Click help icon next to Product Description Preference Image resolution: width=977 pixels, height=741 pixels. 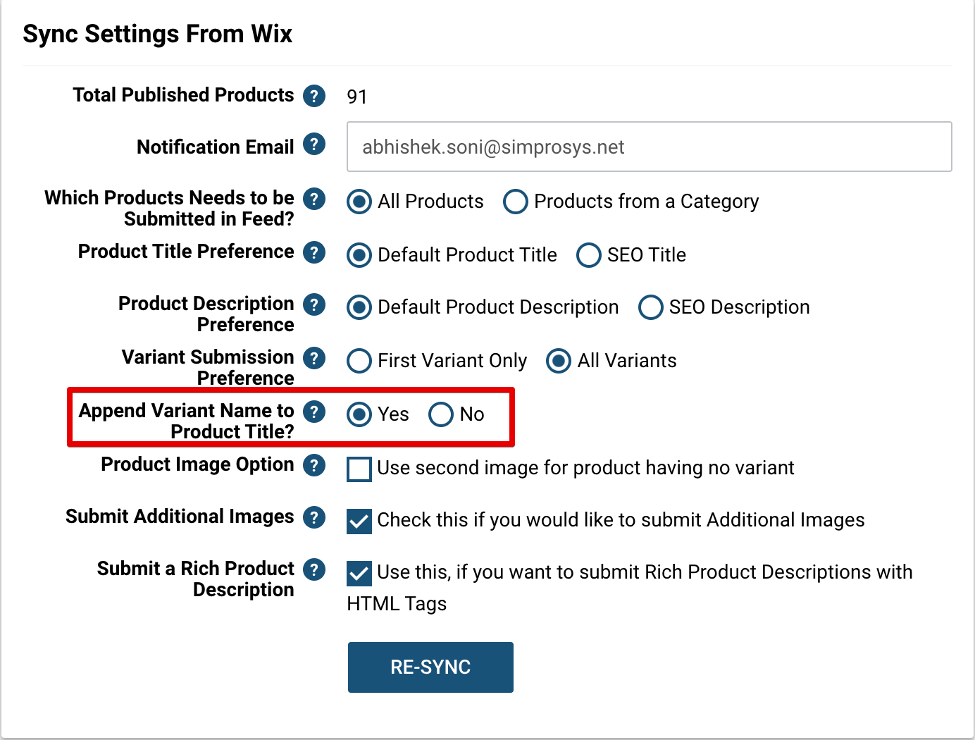point(314,305)
